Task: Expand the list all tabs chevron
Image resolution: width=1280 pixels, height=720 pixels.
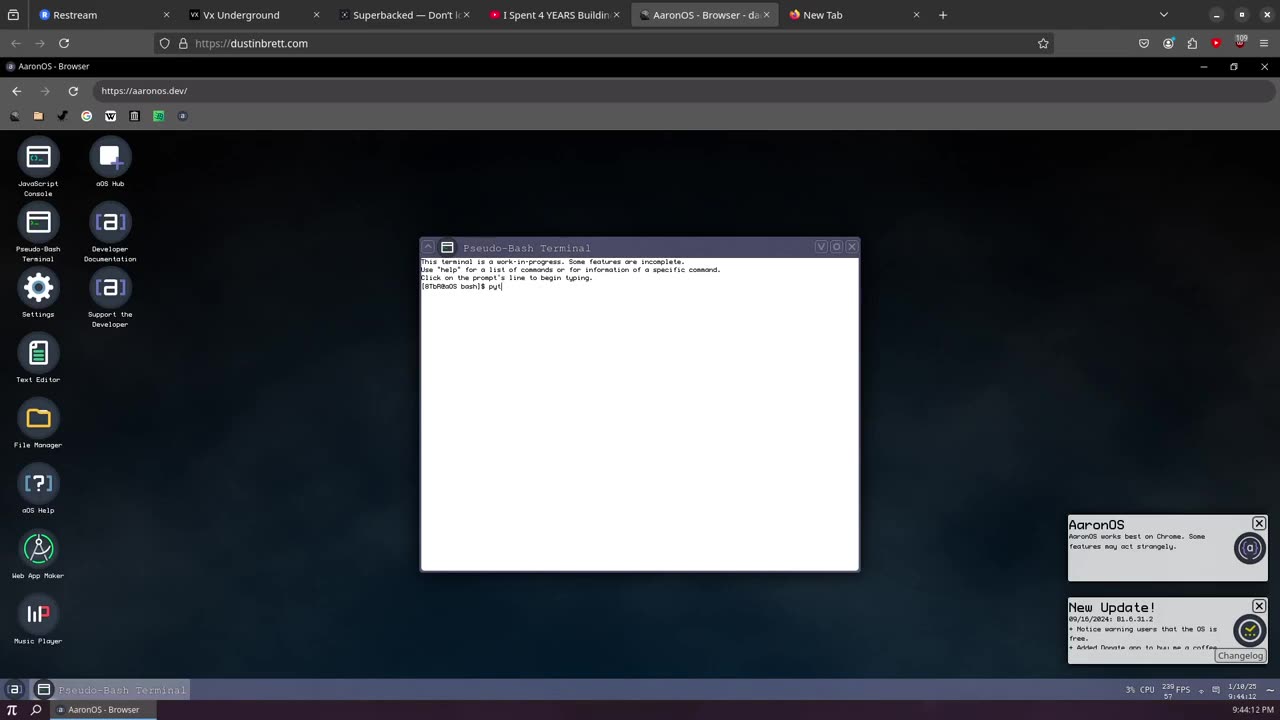Action: point(1163,15)
